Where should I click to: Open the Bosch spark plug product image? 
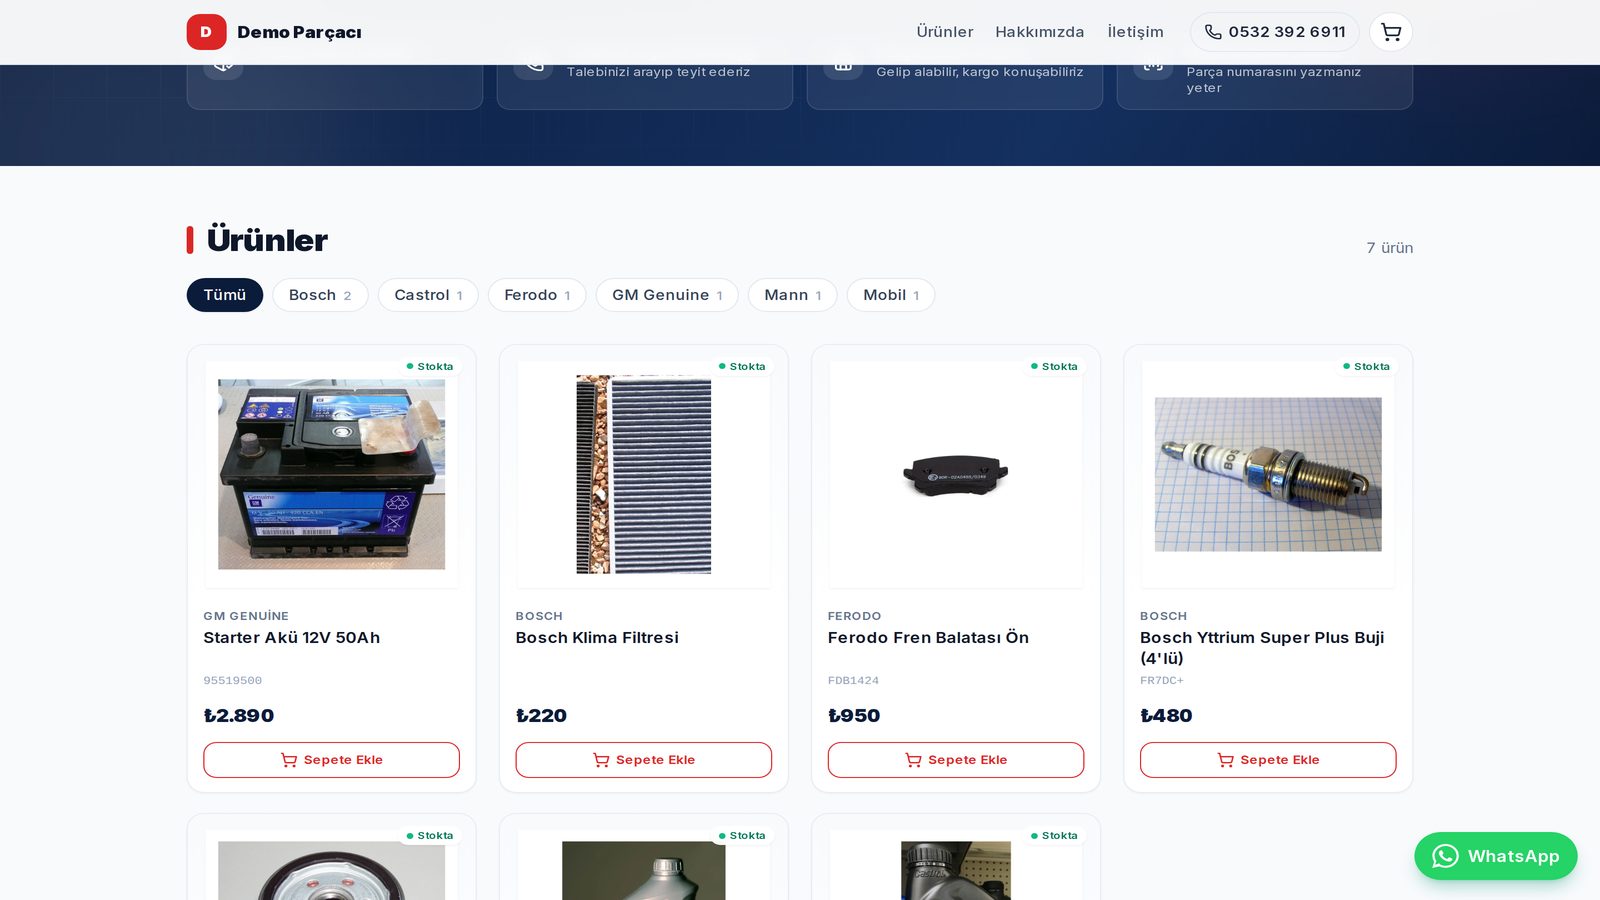click(1268, 474)
